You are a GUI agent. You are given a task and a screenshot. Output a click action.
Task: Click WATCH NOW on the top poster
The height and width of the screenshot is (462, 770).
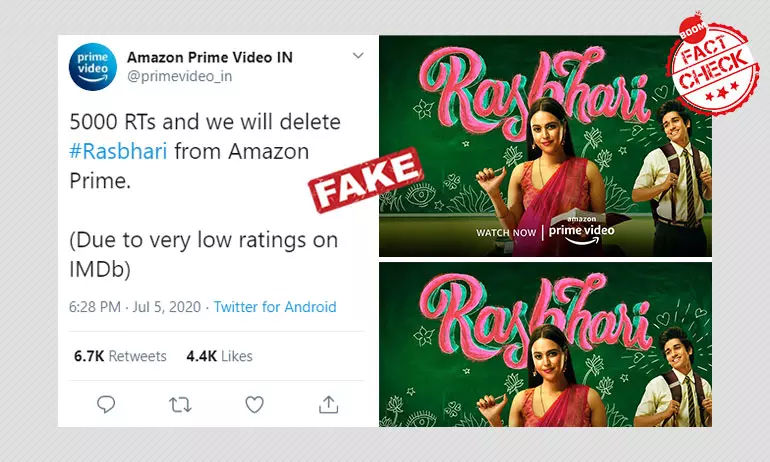click(506, 233)
